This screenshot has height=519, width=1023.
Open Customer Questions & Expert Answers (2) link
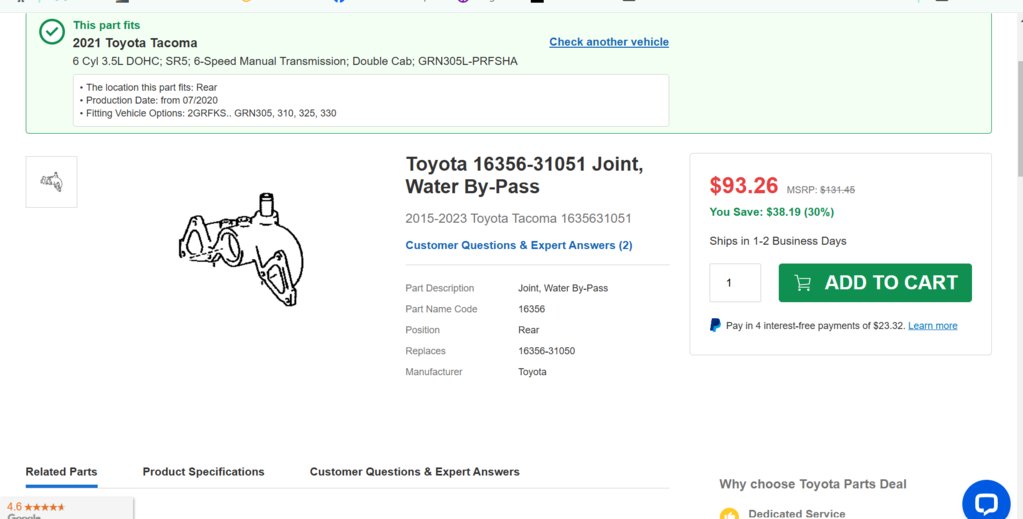519,245
